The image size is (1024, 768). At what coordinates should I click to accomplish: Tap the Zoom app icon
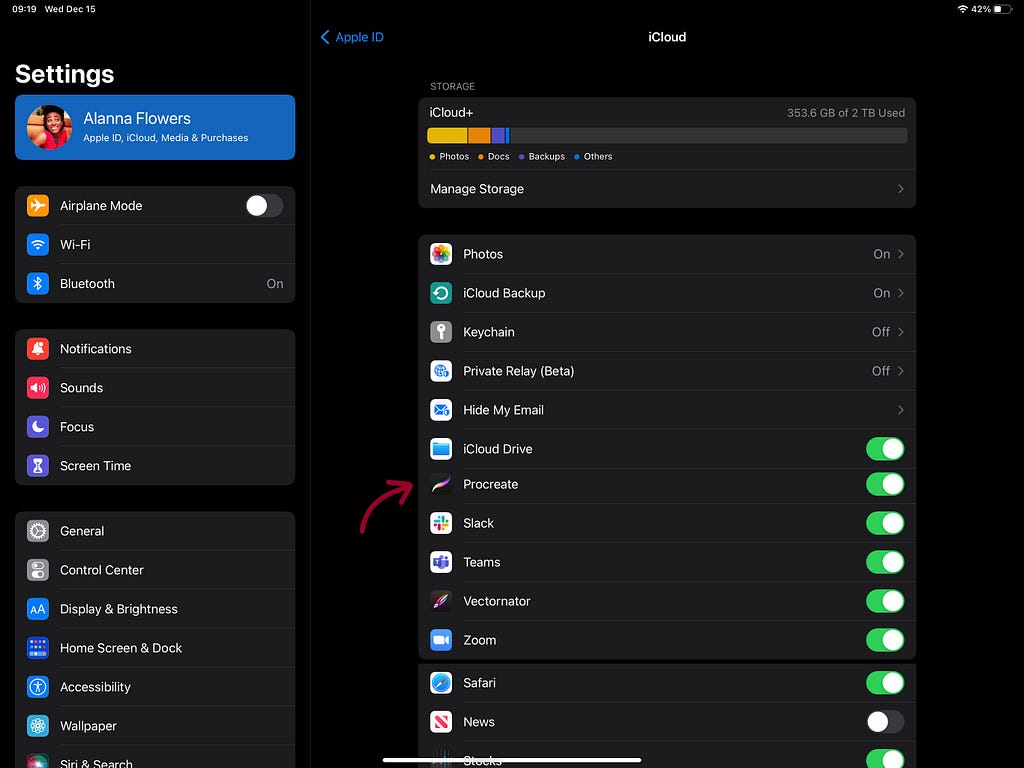point(441,641)
